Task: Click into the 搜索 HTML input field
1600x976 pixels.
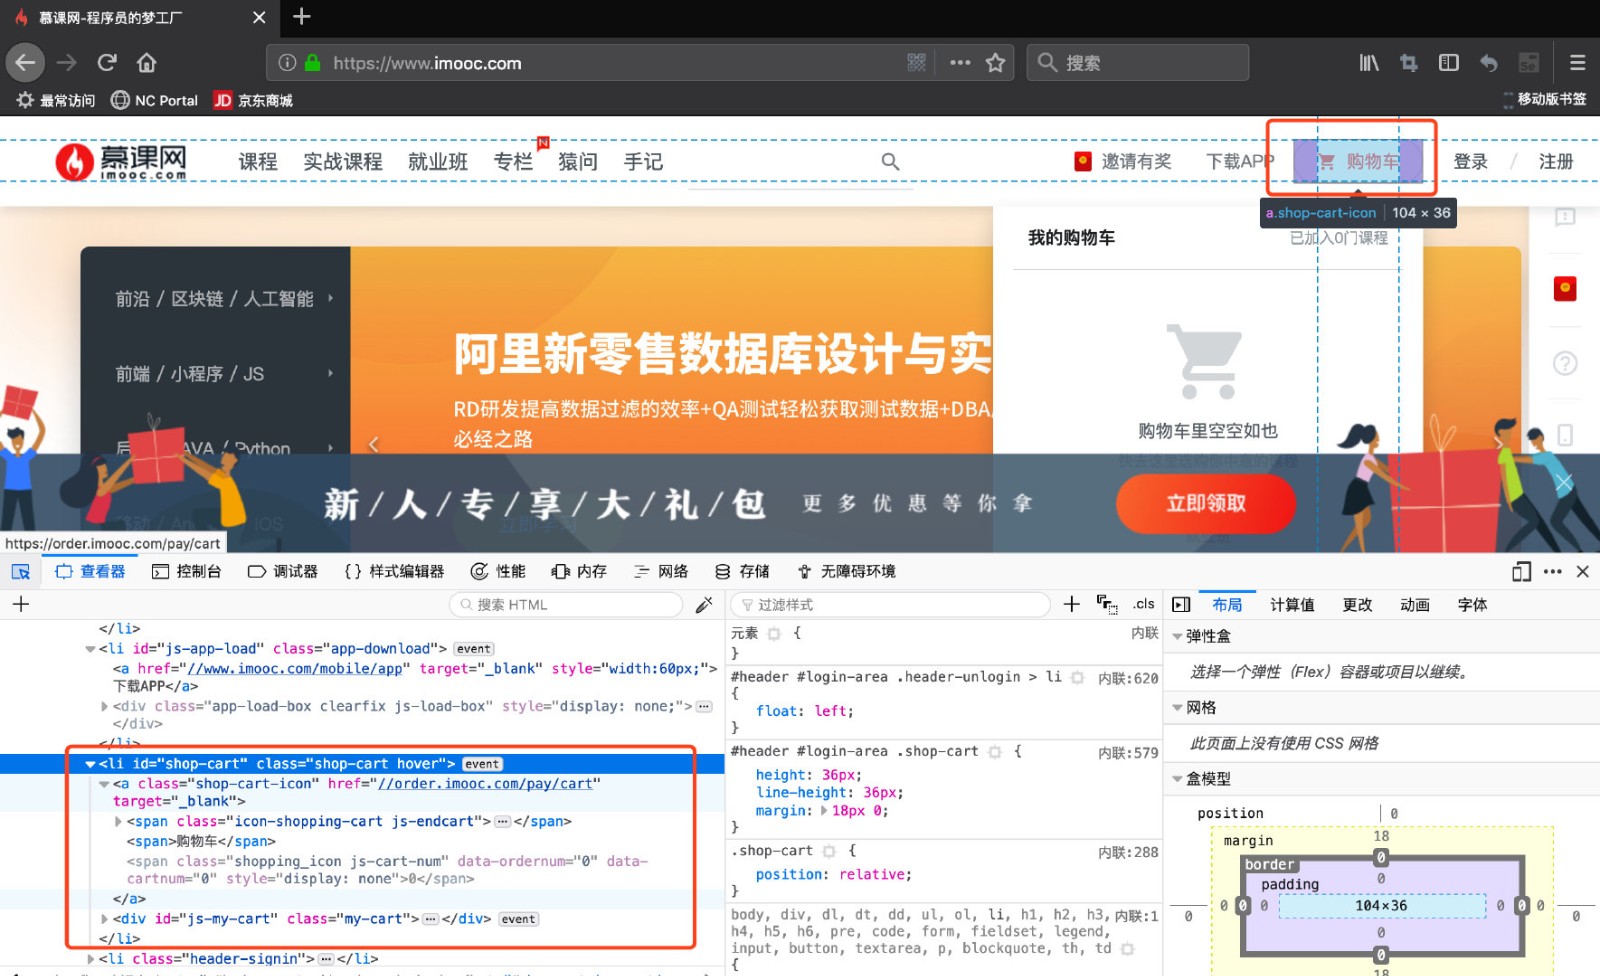Action: pyautogui.click(x=565, y=604)
